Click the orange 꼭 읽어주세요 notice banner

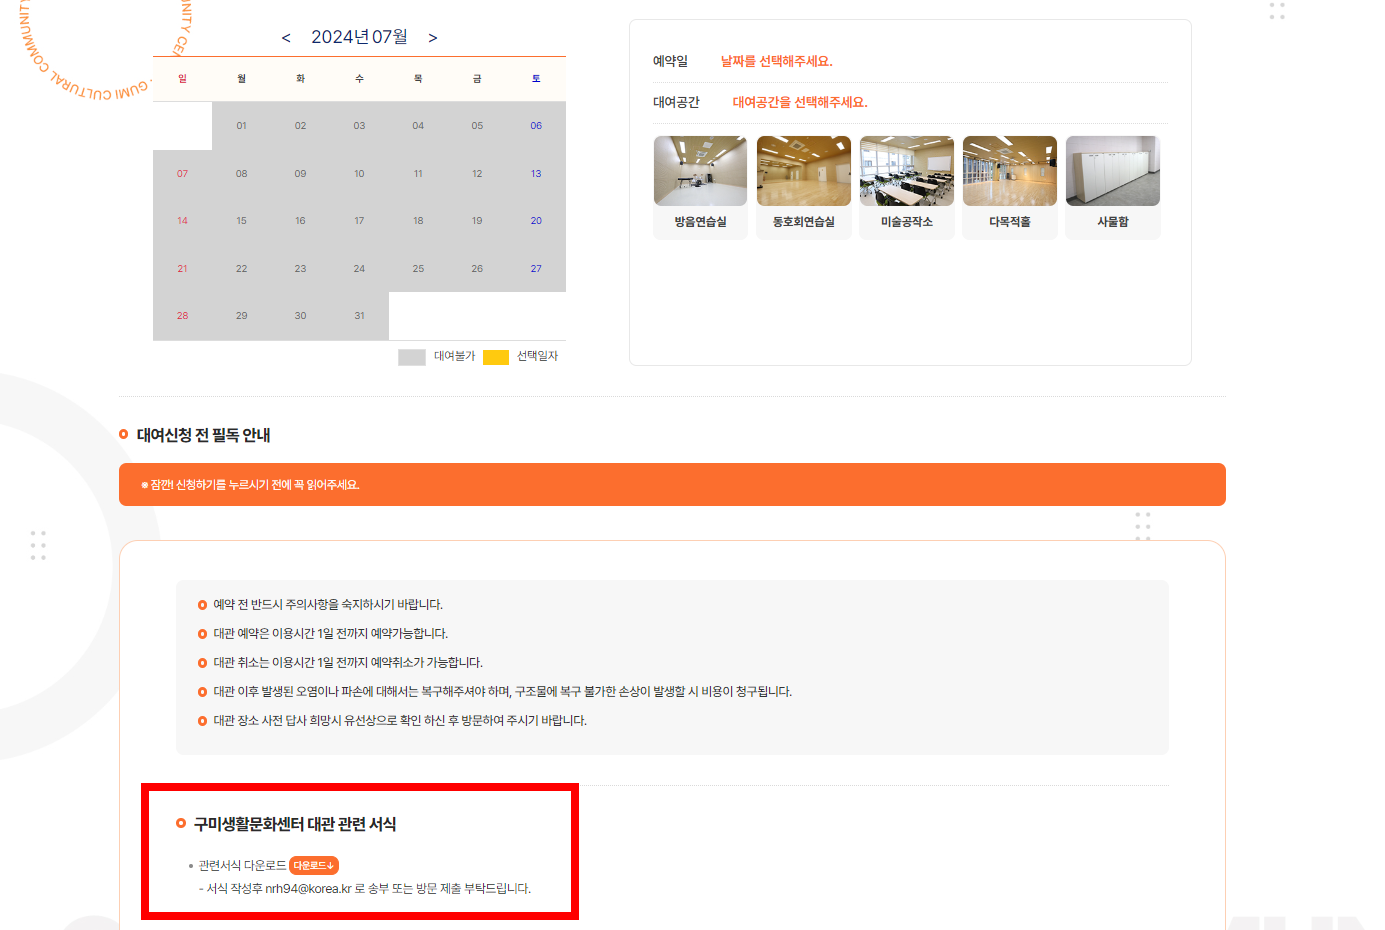coord(672,484)
